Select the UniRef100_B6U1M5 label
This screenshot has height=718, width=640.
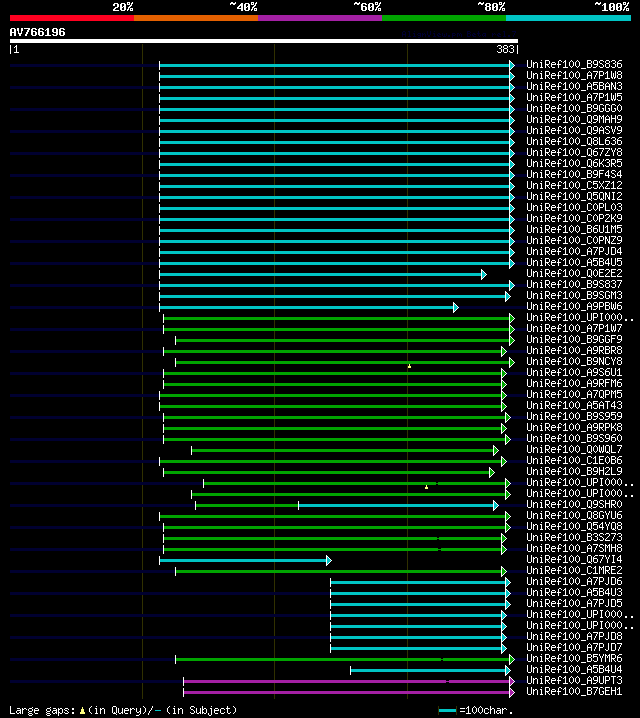[x=574, y=229]
